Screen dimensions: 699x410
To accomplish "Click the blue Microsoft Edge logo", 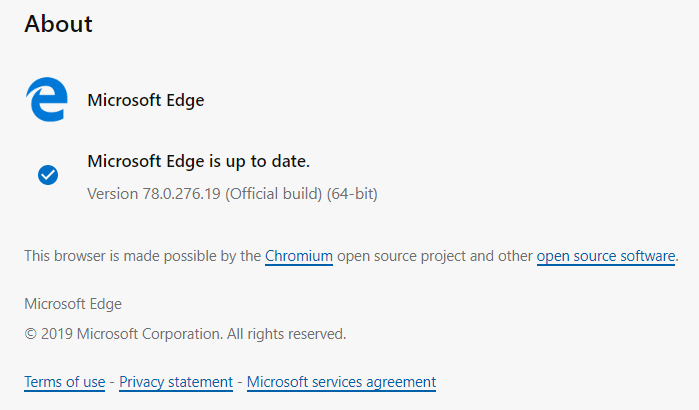I will click(47, 101).
